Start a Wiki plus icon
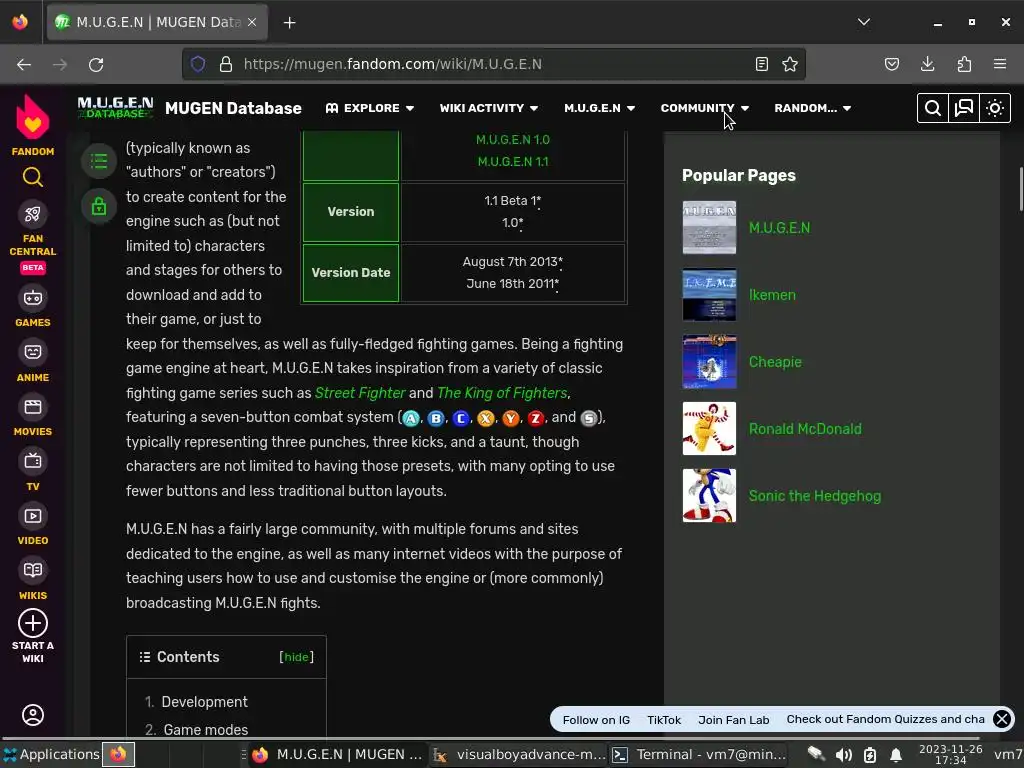Viewport: 1024px width, 768px height. tap(33, 623)
